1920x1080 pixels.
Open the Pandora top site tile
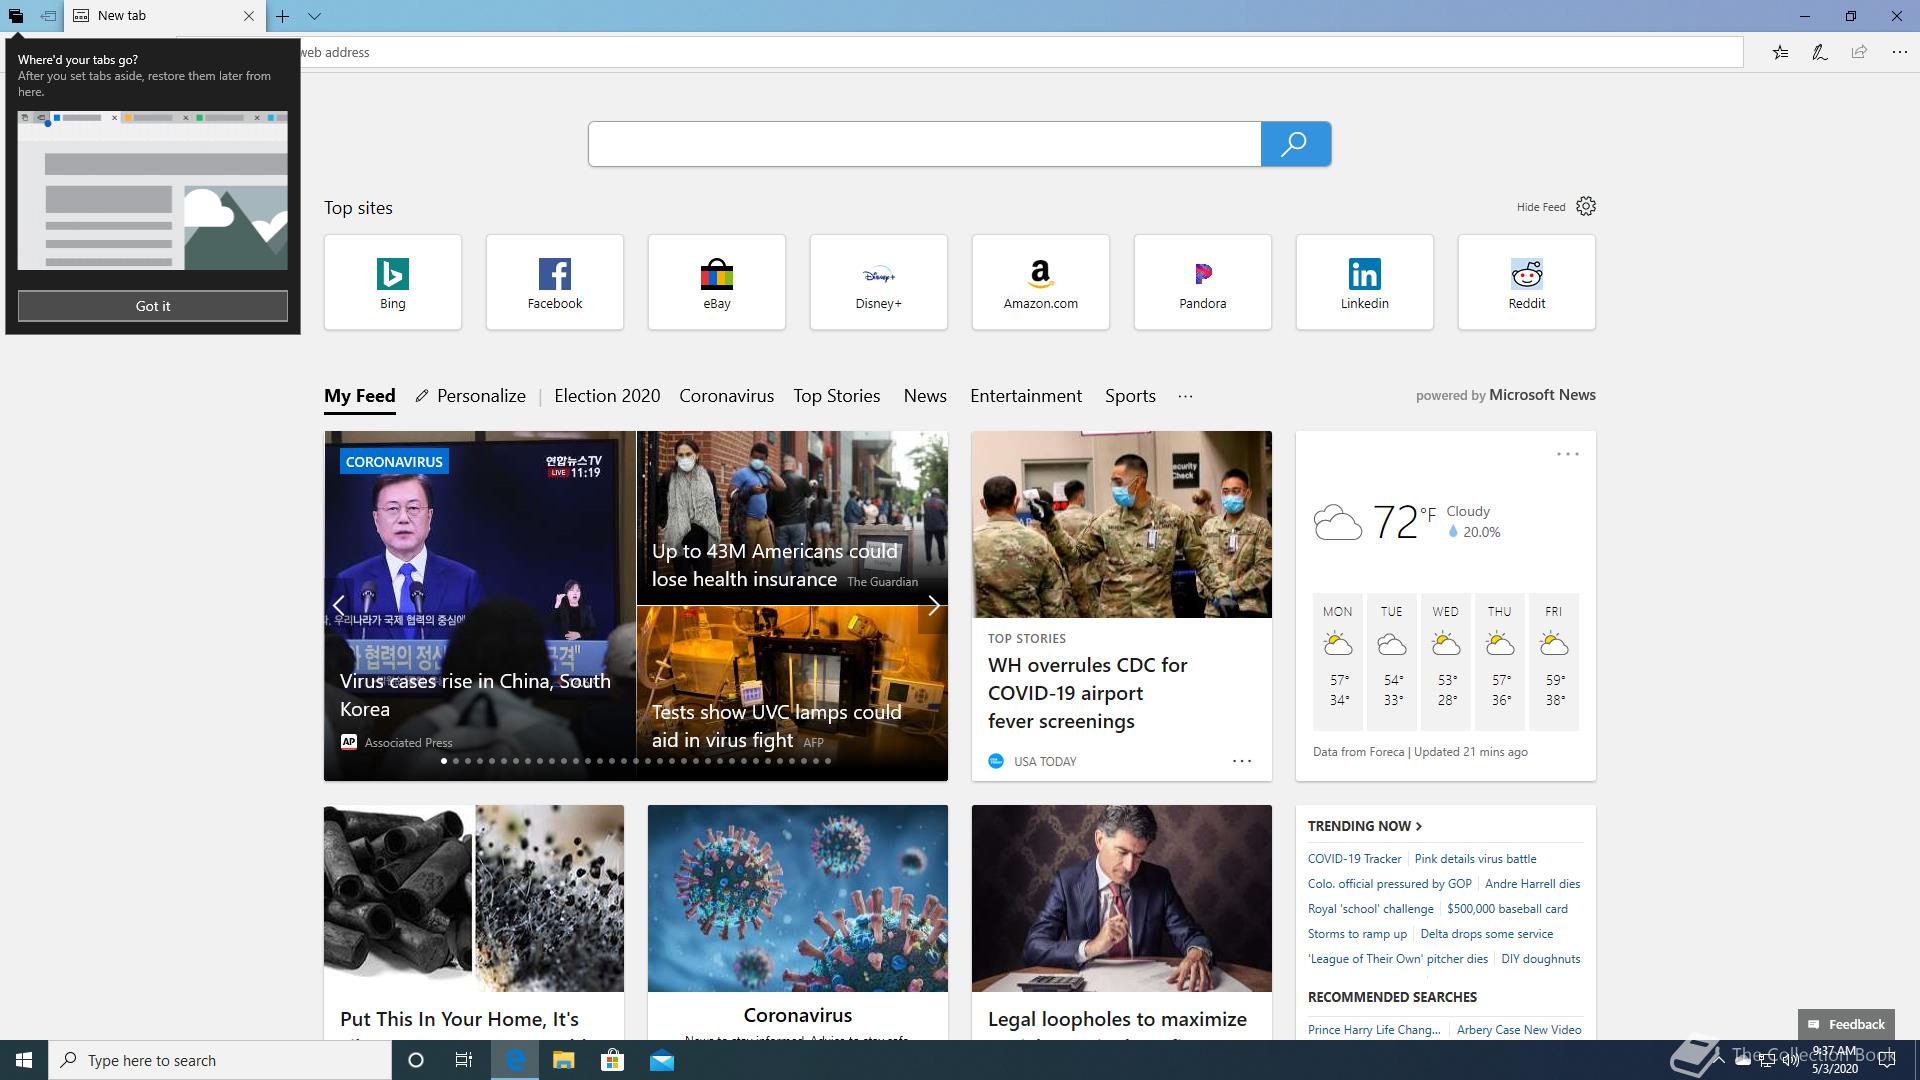pos(1203,282)
